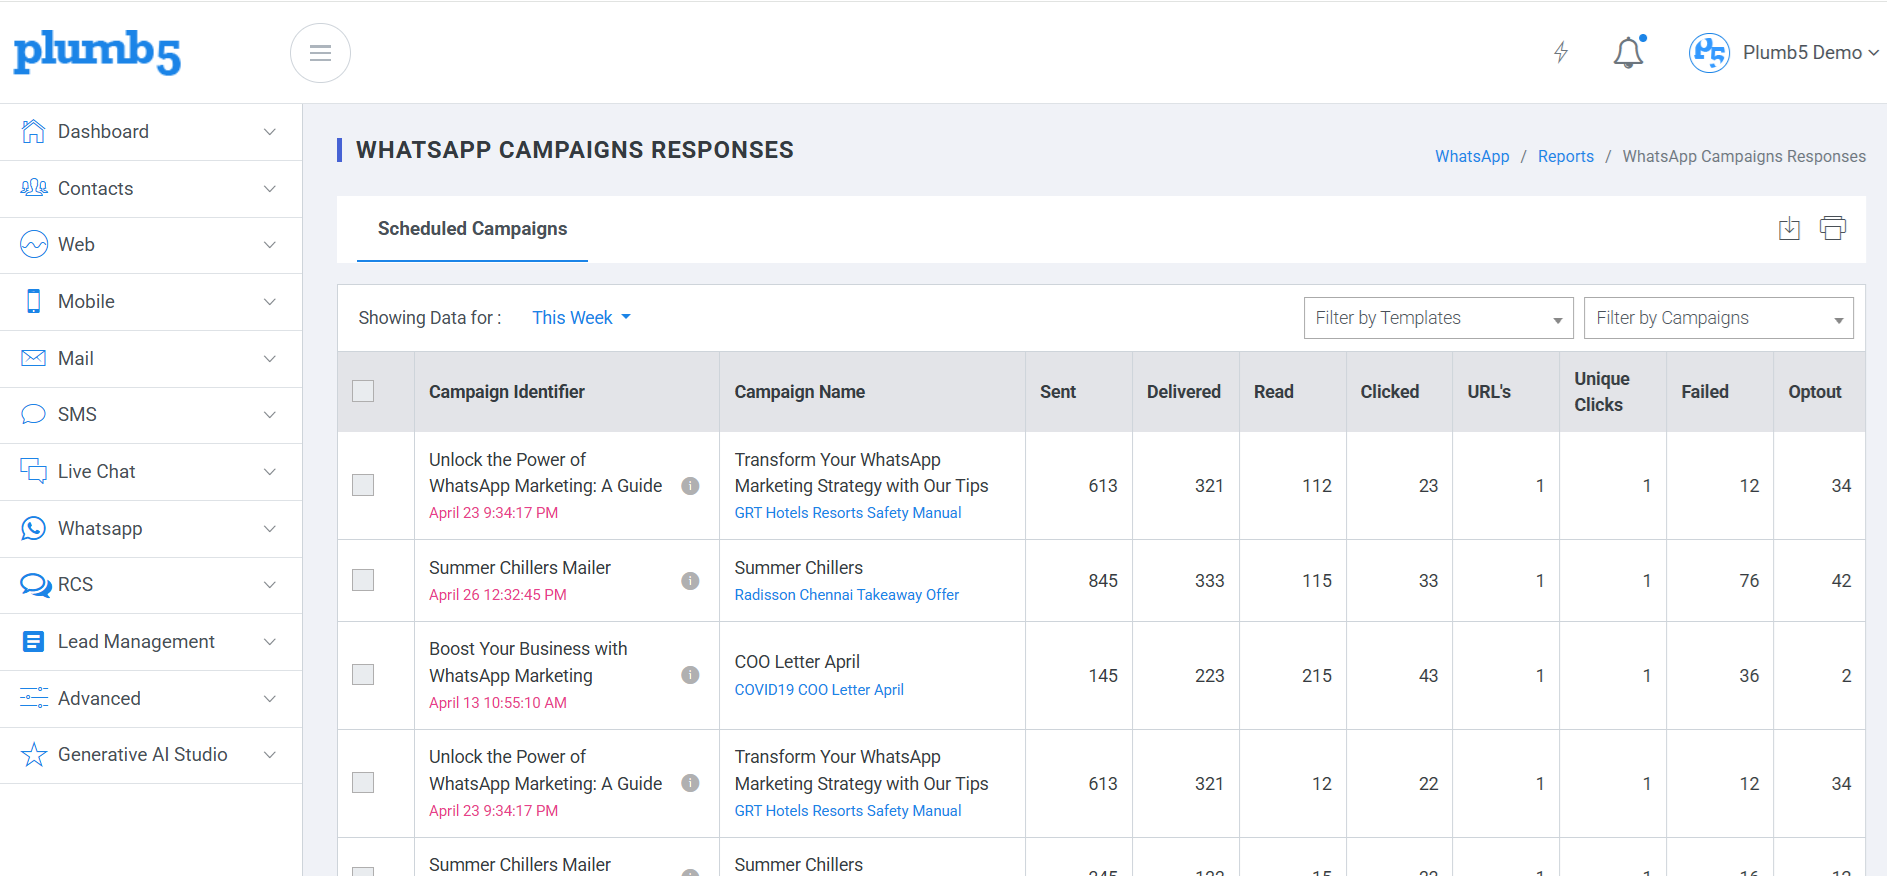
Task: Open Radisson Chennai Takeaway Offer template link
Action: click(847, 595)
